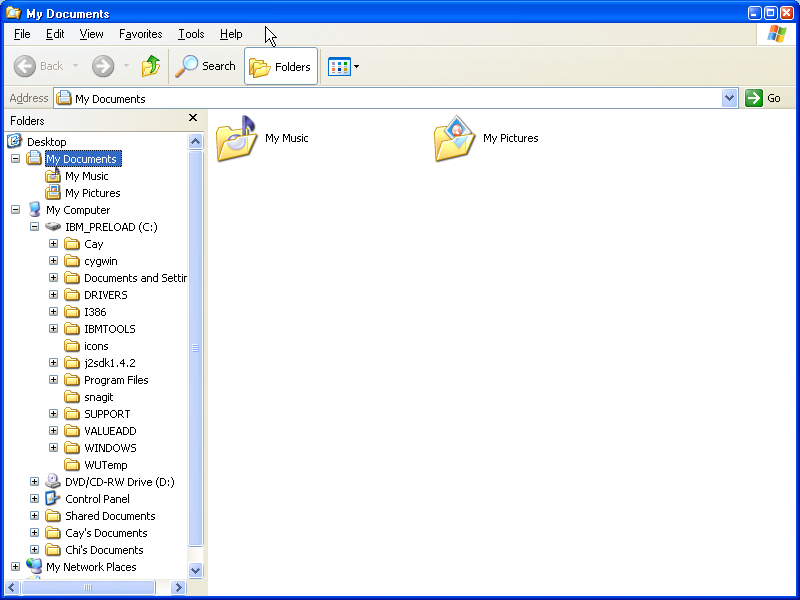This screenshot has height=600, width=800.
Task: Toggle the Folders pane button
Action: click(x=281, y=66)
